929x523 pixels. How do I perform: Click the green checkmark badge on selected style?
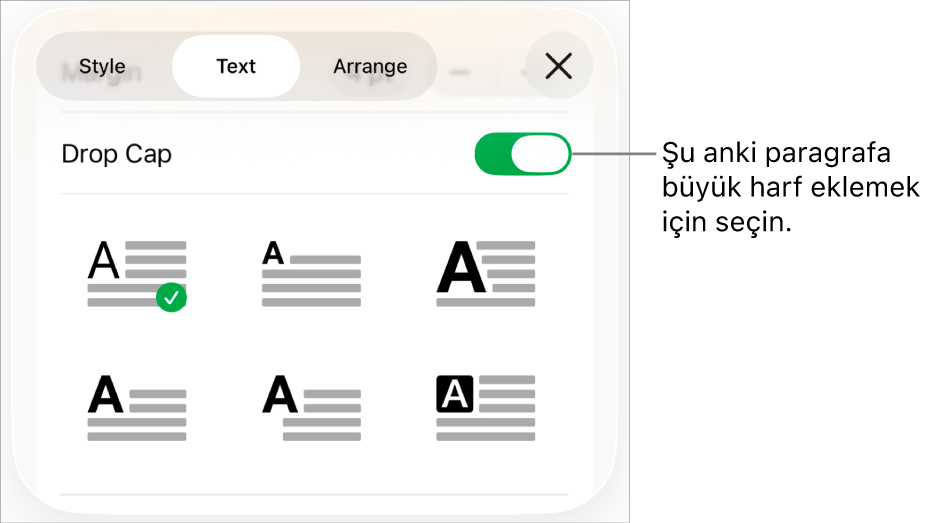point(172,297)
